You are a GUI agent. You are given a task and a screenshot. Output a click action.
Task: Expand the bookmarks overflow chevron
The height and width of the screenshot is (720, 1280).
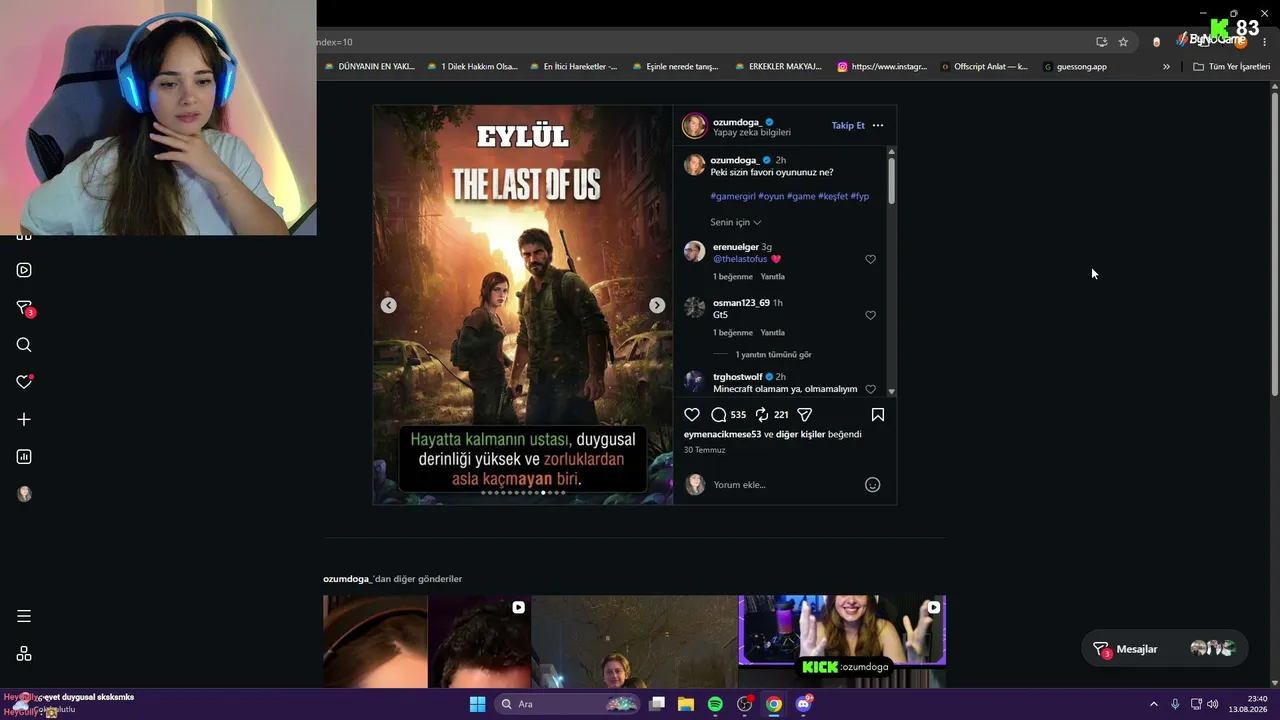(1166, 67)
